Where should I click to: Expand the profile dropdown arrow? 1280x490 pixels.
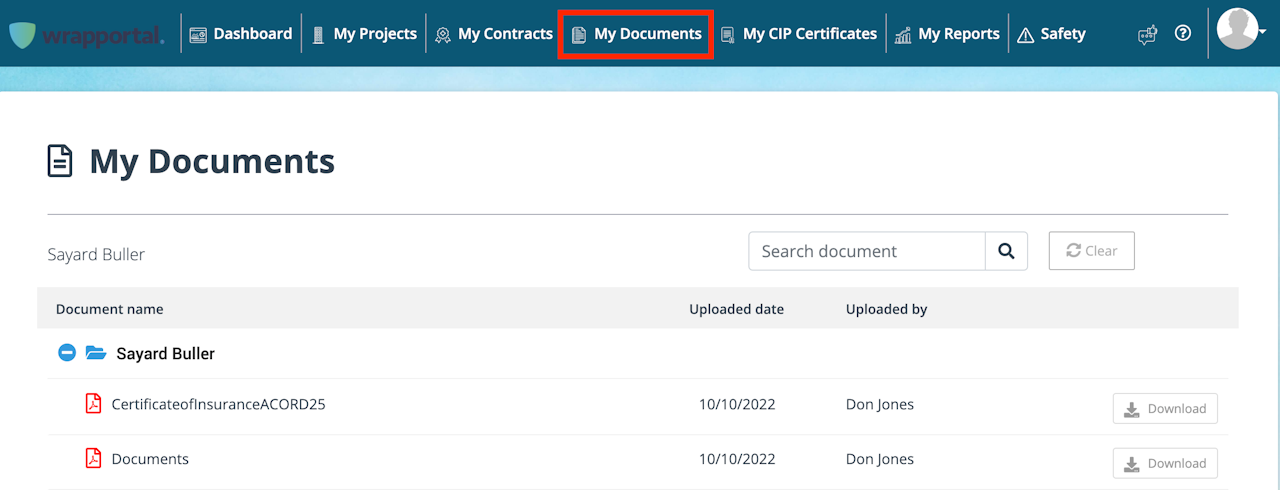[x=1263, y=32]
